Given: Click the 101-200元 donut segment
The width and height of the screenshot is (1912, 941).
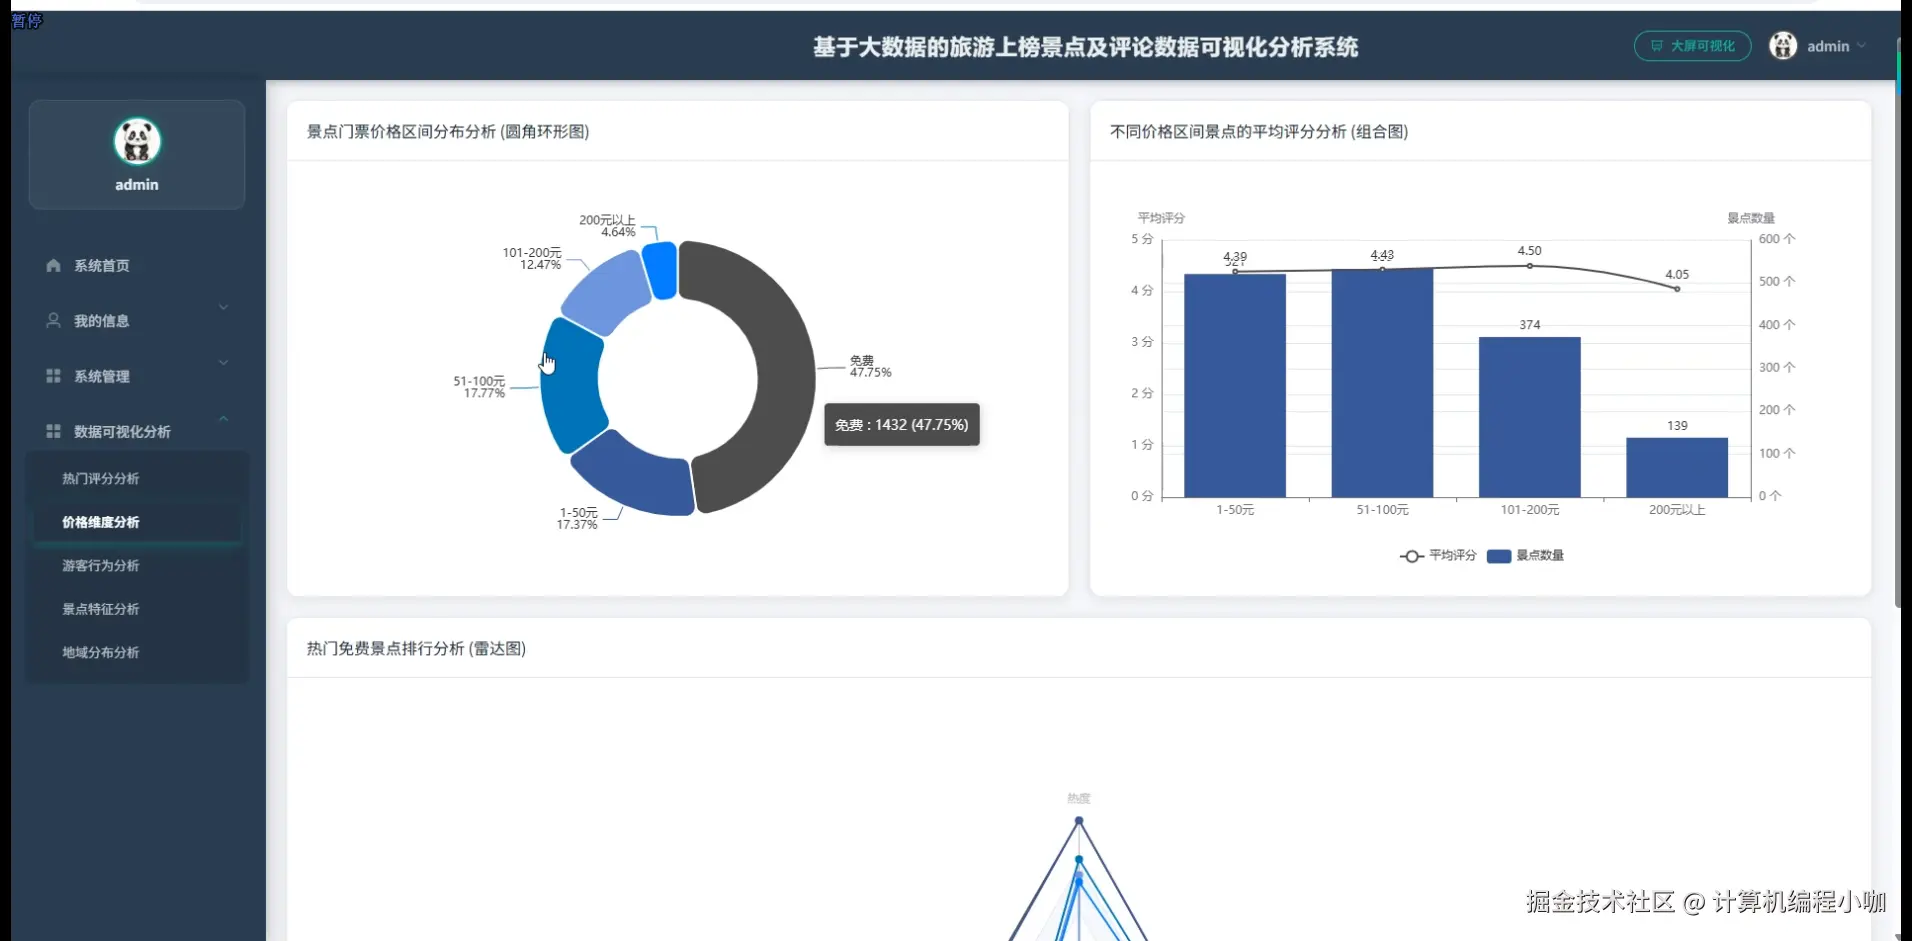Looking at the screenshot, I should click(608, 291).
